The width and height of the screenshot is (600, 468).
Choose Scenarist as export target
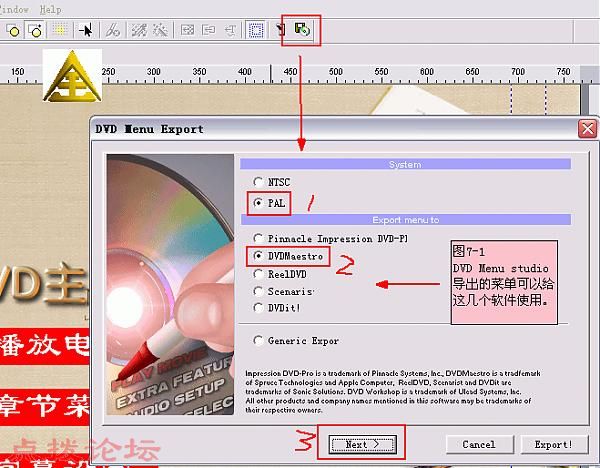tap(284, 291)
